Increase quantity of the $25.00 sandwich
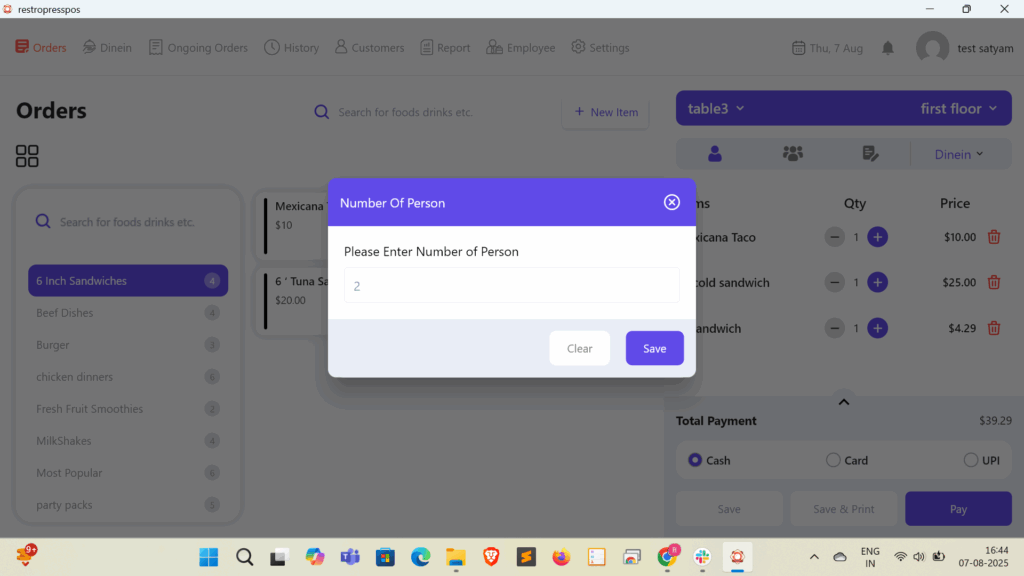The height and width of the screenshot is (576, 1024). coord(877,282)
